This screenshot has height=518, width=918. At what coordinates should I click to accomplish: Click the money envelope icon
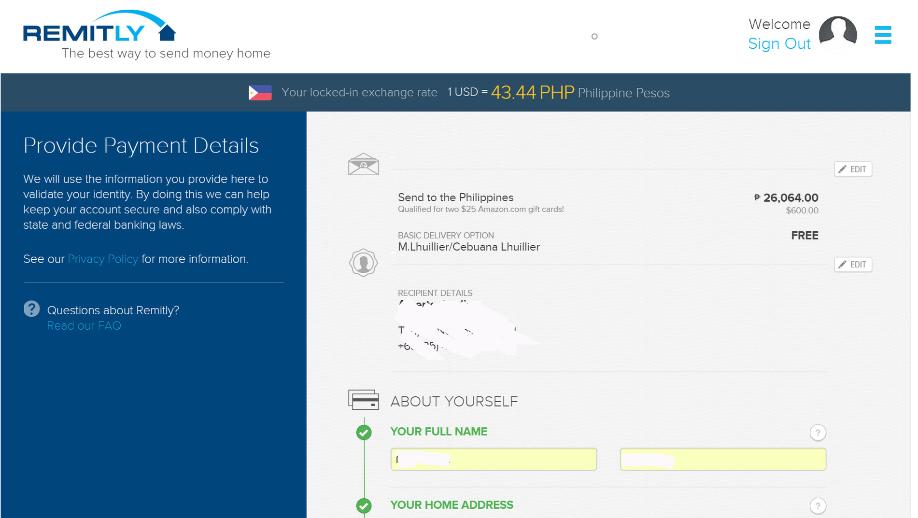[363, 164]
